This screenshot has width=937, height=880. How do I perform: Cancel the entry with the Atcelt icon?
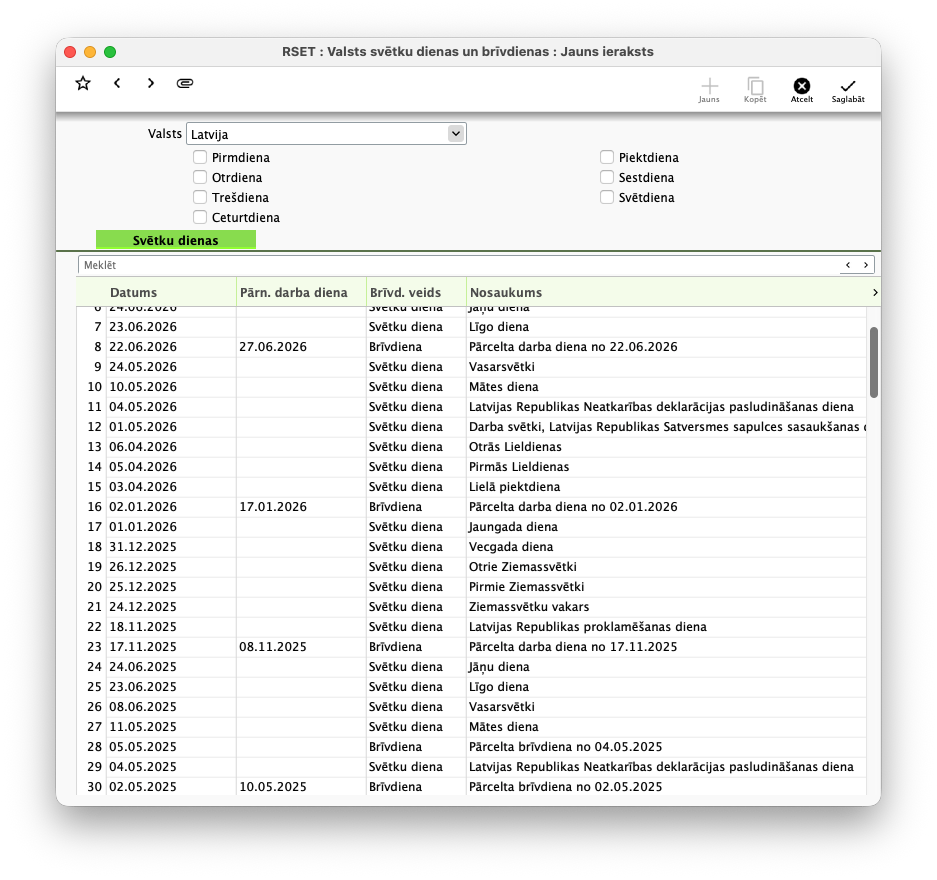click(802, 90)
